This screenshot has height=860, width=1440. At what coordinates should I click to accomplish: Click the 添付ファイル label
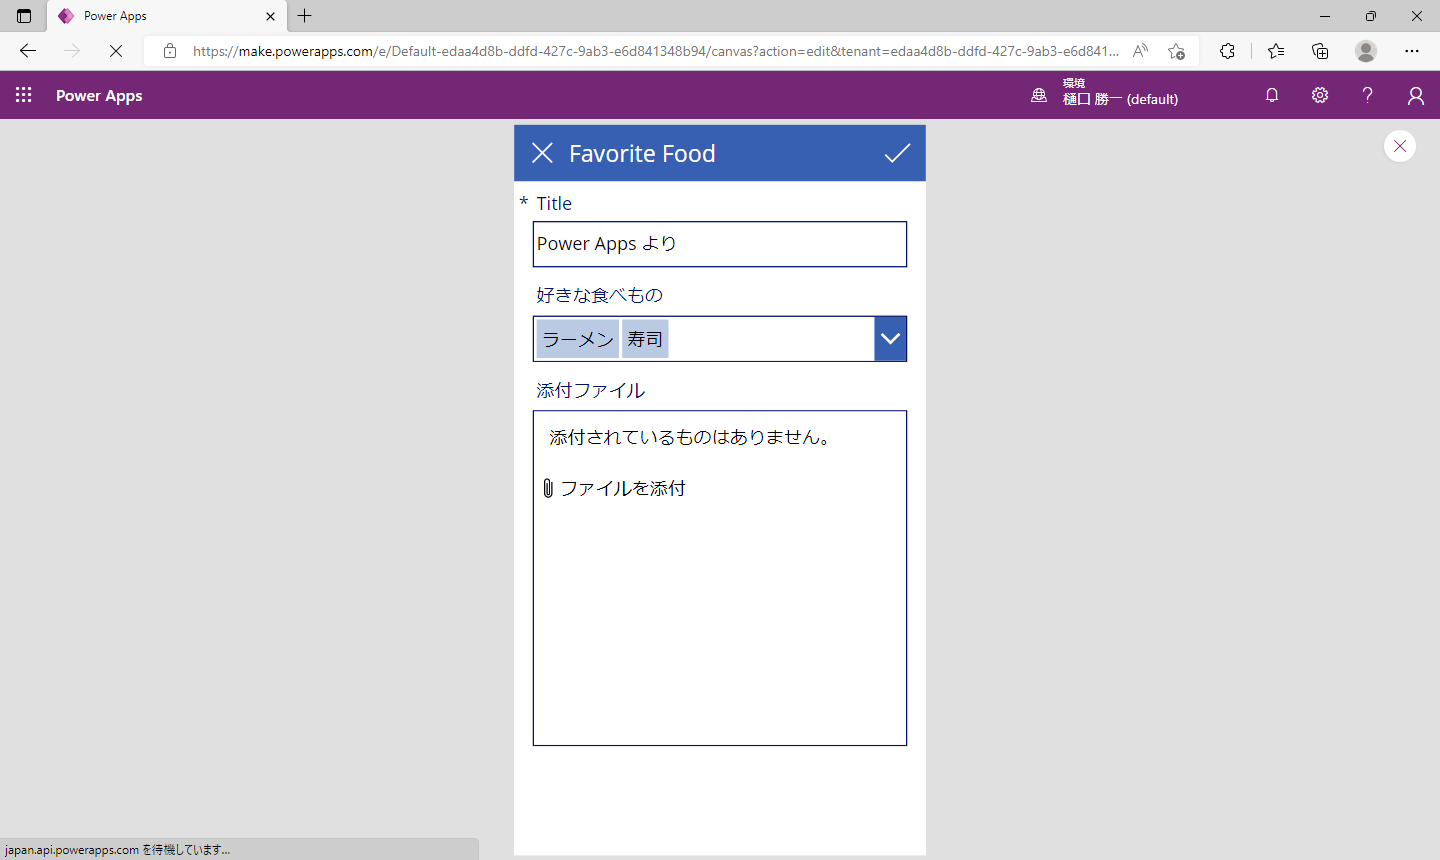[590, 390]
